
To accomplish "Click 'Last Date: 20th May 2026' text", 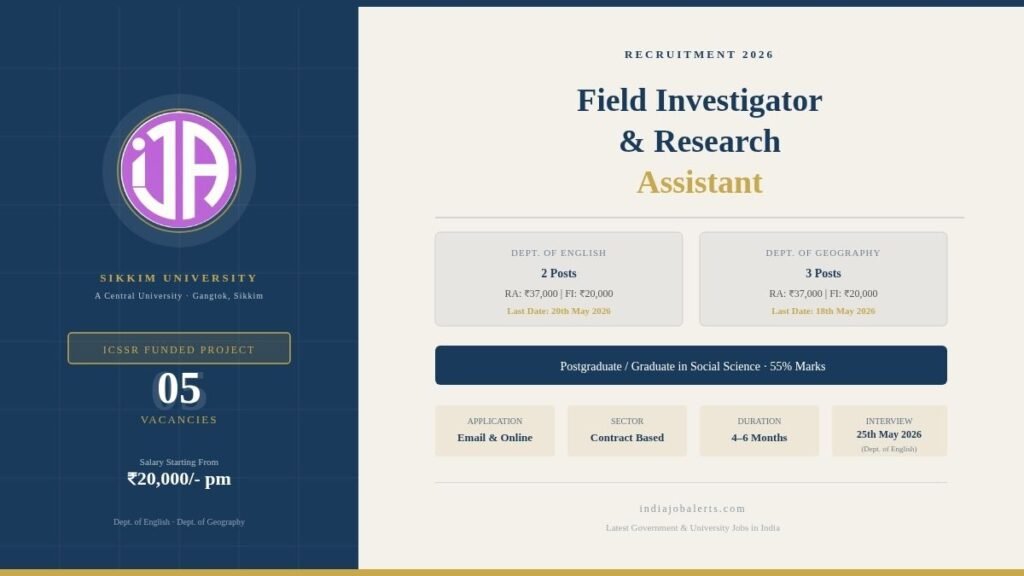I will click(x=559, y=312).
